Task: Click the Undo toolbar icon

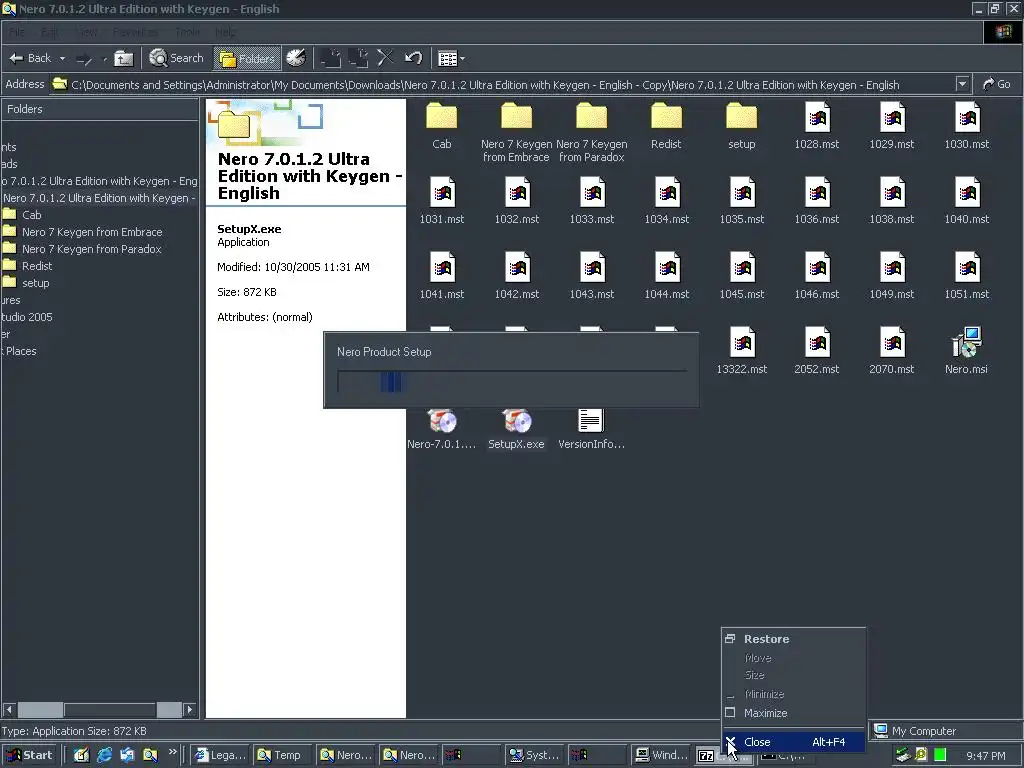Action: (x=413, y=59)
